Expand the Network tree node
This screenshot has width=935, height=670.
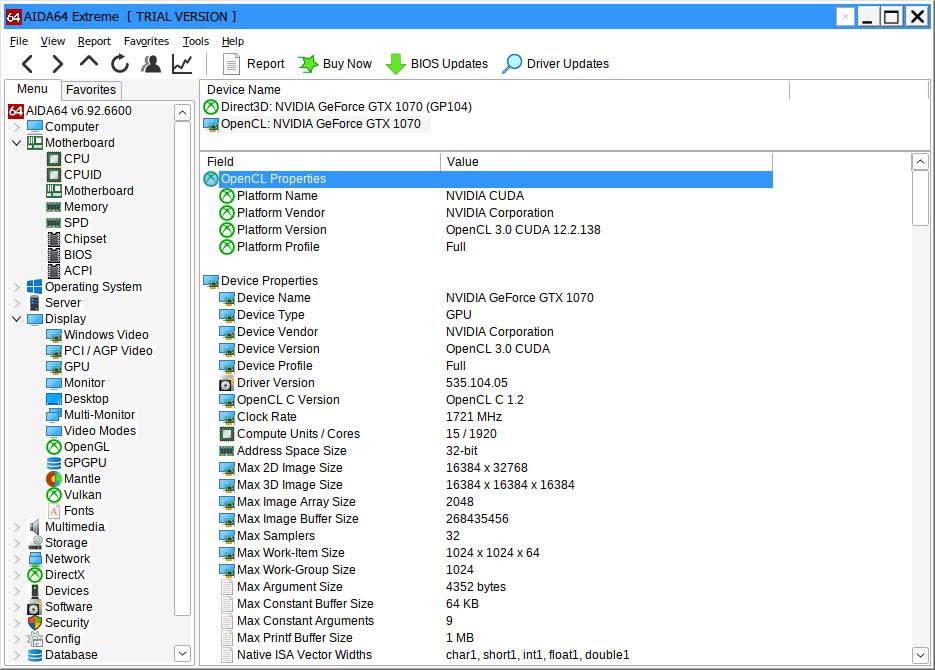(x=17, y=559)
